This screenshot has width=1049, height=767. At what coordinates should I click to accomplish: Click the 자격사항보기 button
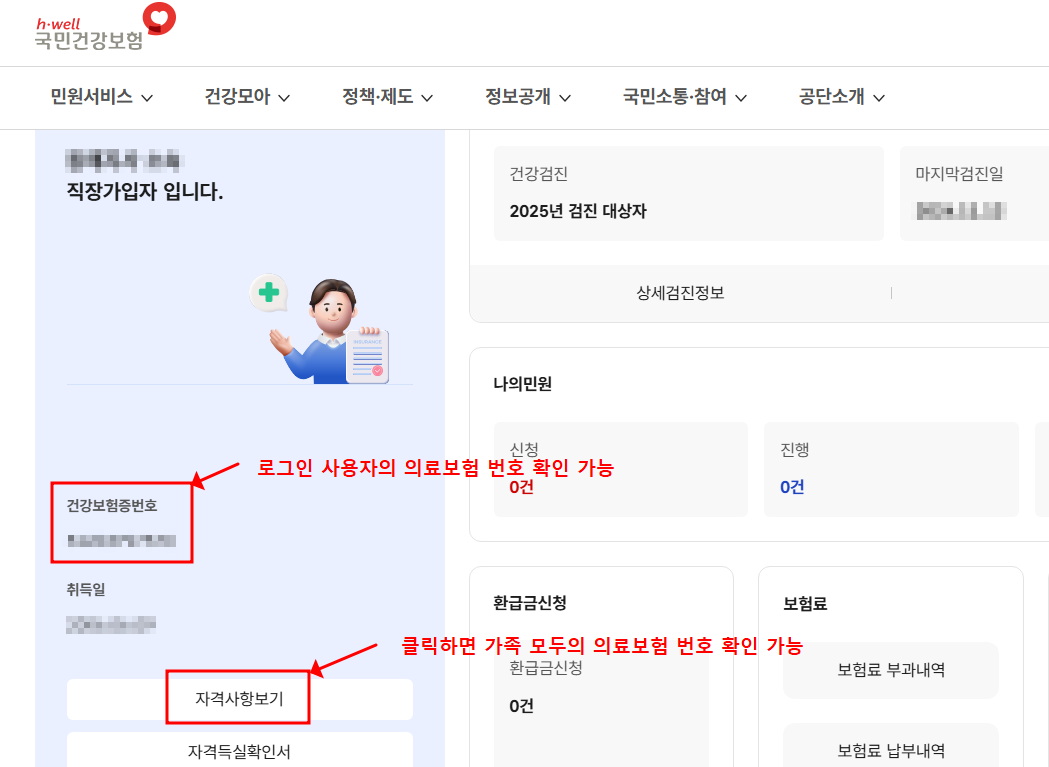pos(240,699)
